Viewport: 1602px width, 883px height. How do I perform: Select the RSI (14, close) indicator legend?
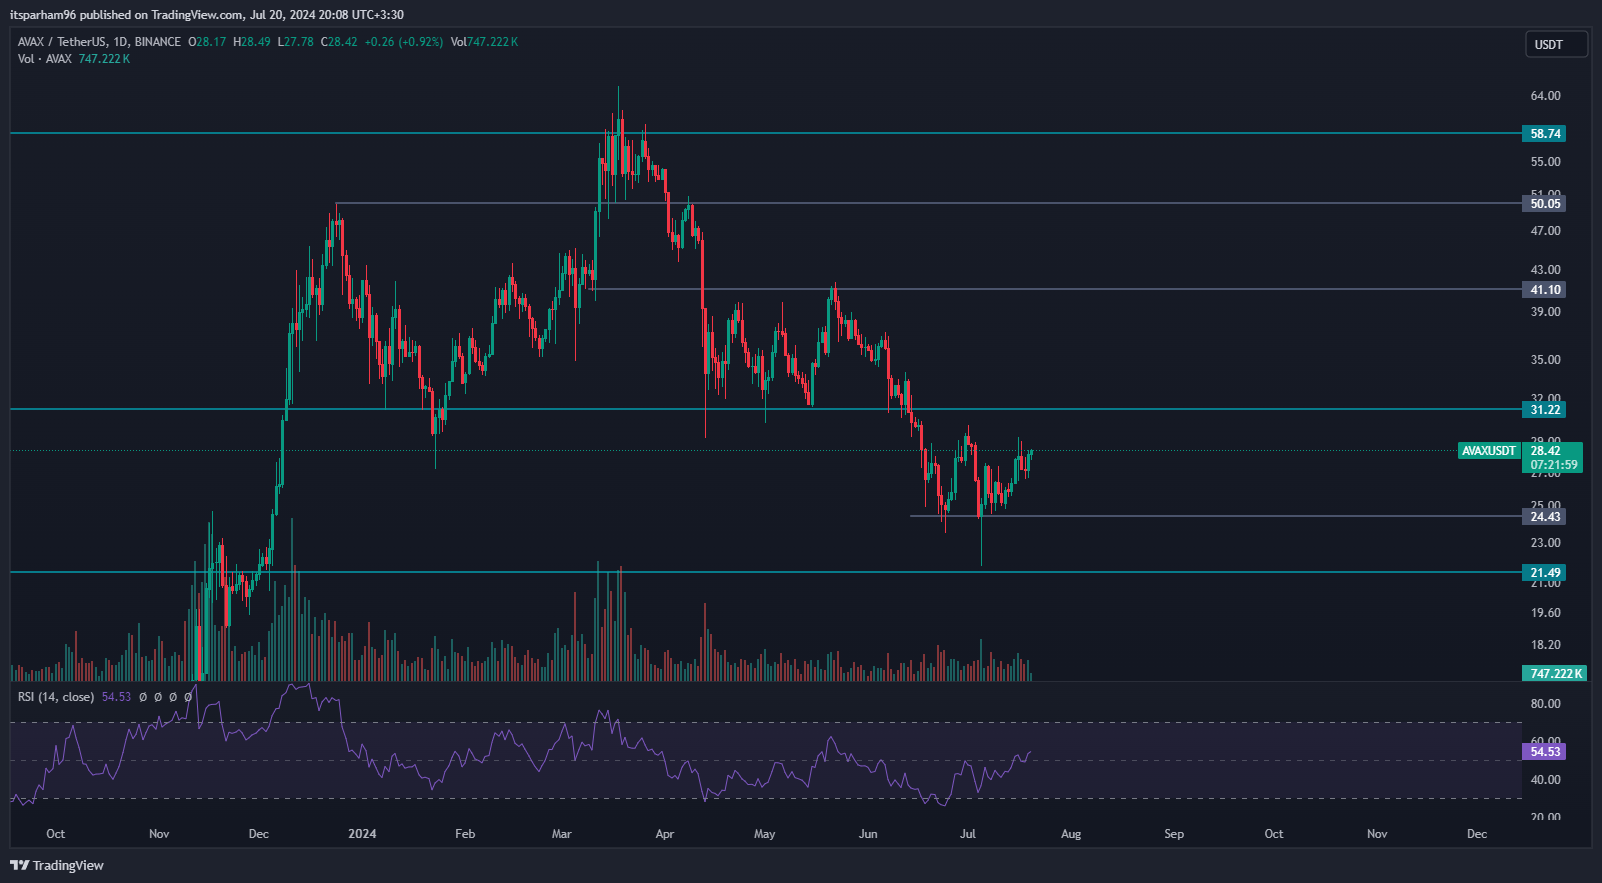56,697
